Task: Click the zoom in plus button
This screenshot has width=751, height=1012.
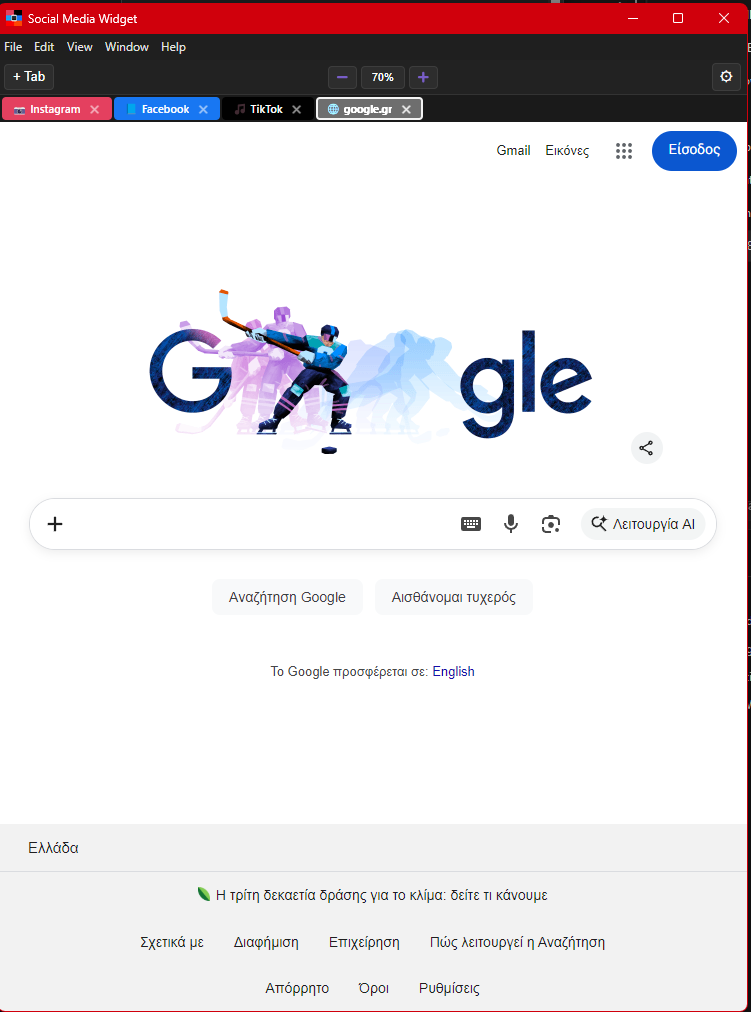Action: tap(423, 77)
